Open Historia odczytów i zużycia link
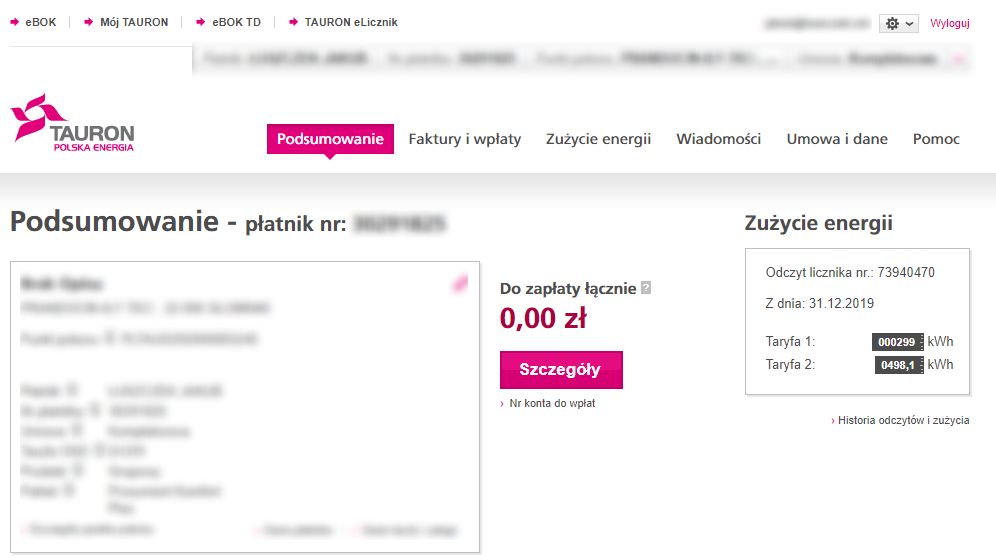Viewport: 996px width, 560px height. pyautogui.click(x=902, y=421)
